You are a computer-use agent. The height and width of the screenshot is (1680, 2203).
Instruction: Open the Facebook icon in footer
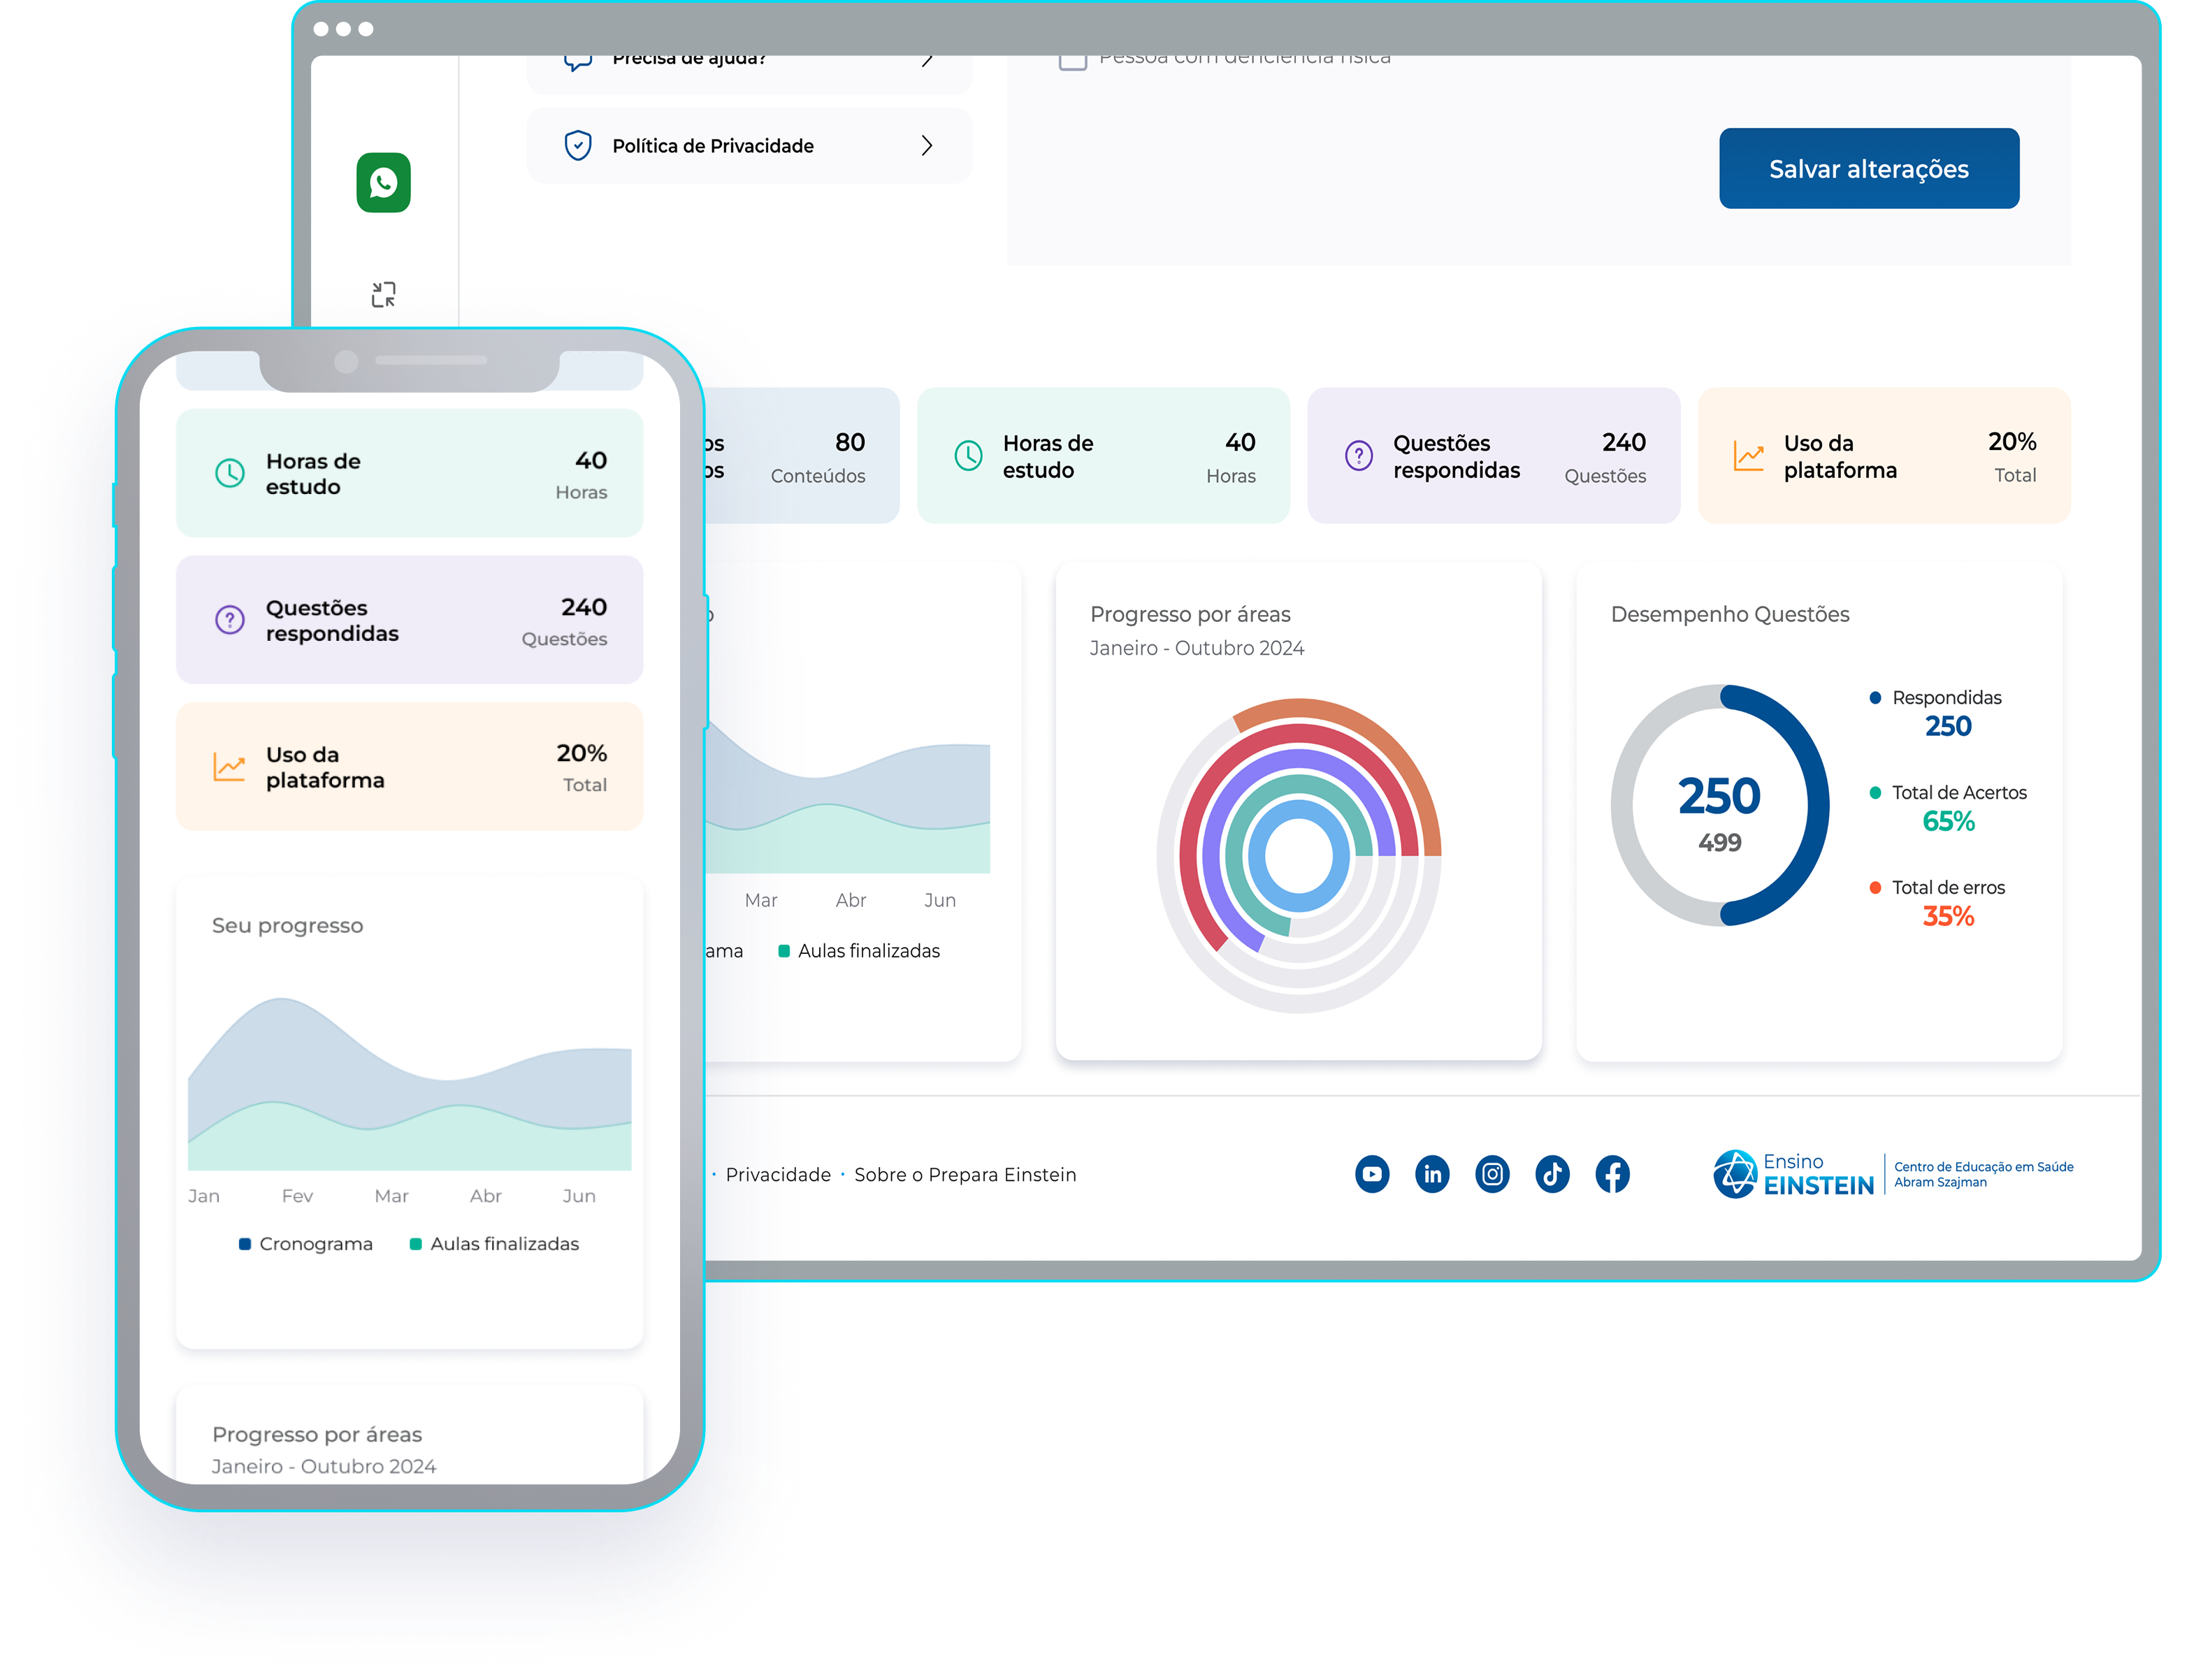point(1612,1174)
